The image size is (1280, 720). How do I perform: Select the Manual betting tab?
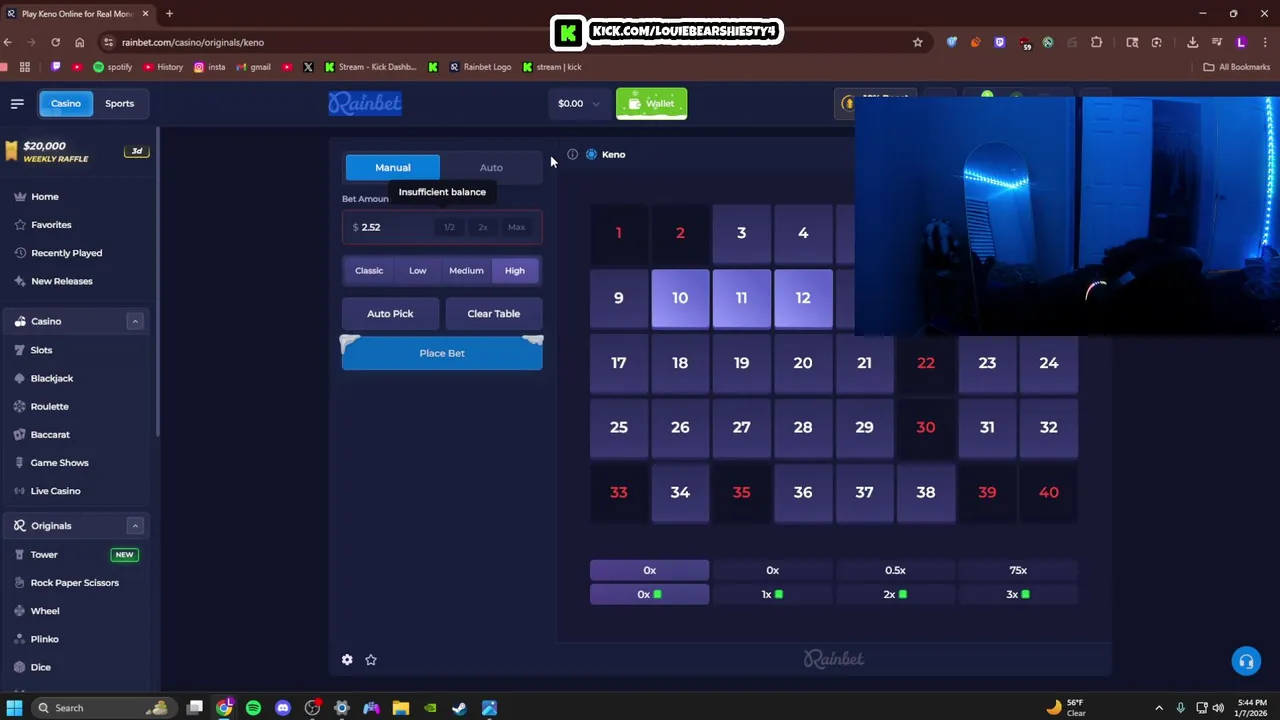click(392, 167)
